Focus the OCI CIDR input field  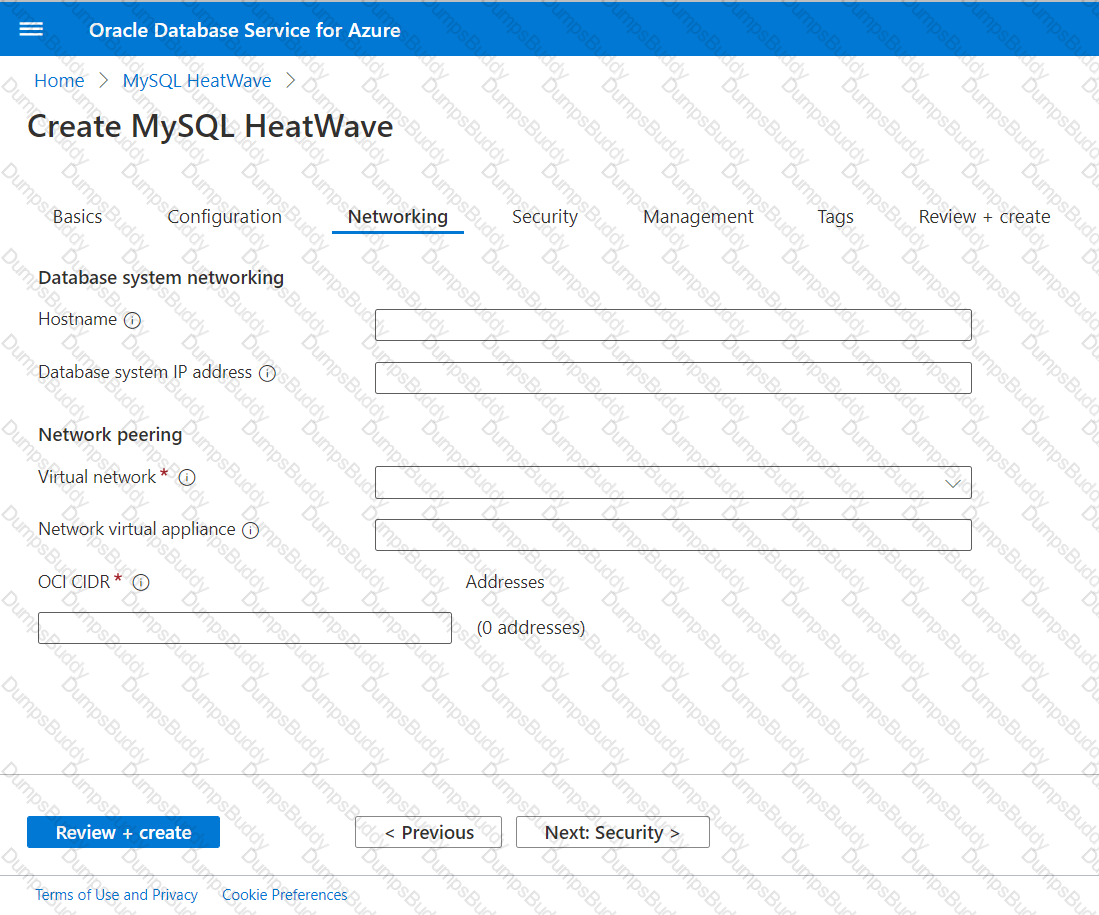245,628
